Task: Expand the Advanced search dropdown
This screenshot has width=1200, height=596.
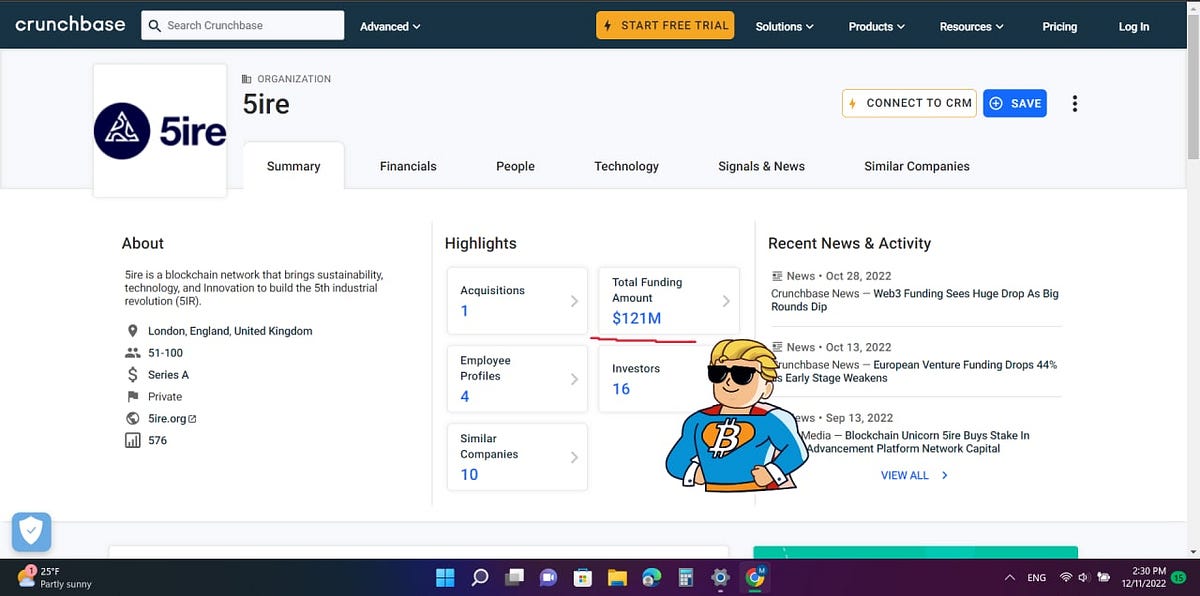Action: (x=390, y=27)
